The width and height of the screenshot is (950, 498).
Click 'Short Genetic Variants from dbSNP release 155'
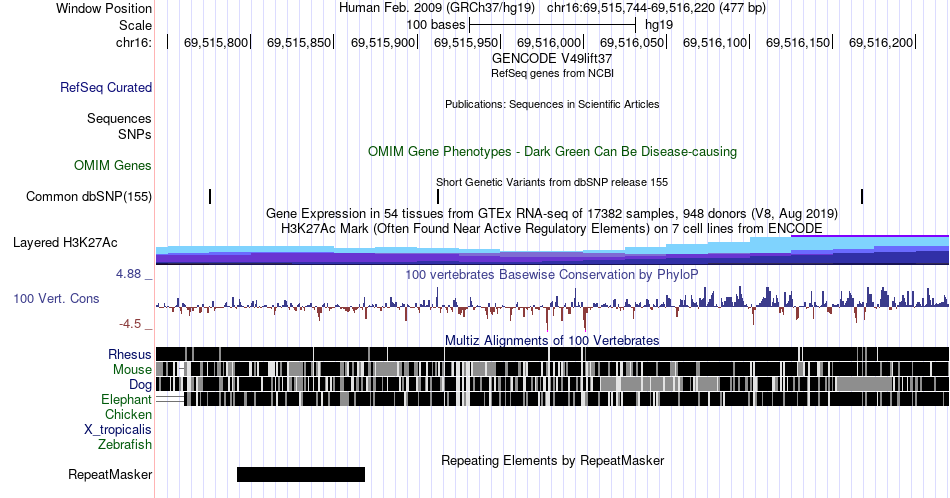[552, 182]
